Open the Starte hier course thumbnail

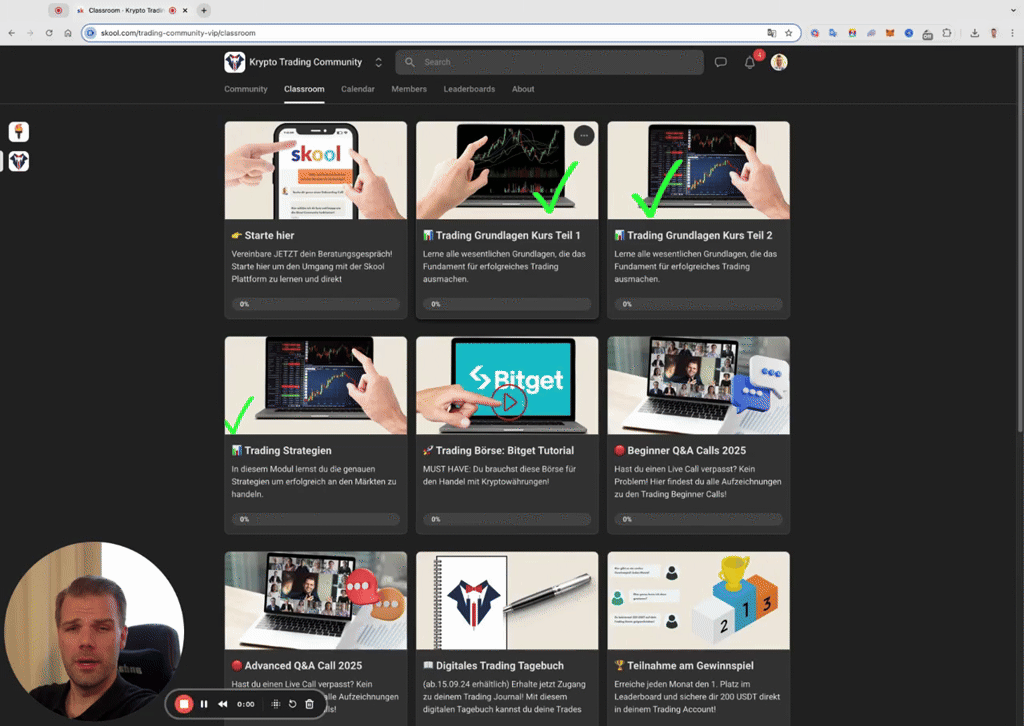tap(315, 170)
